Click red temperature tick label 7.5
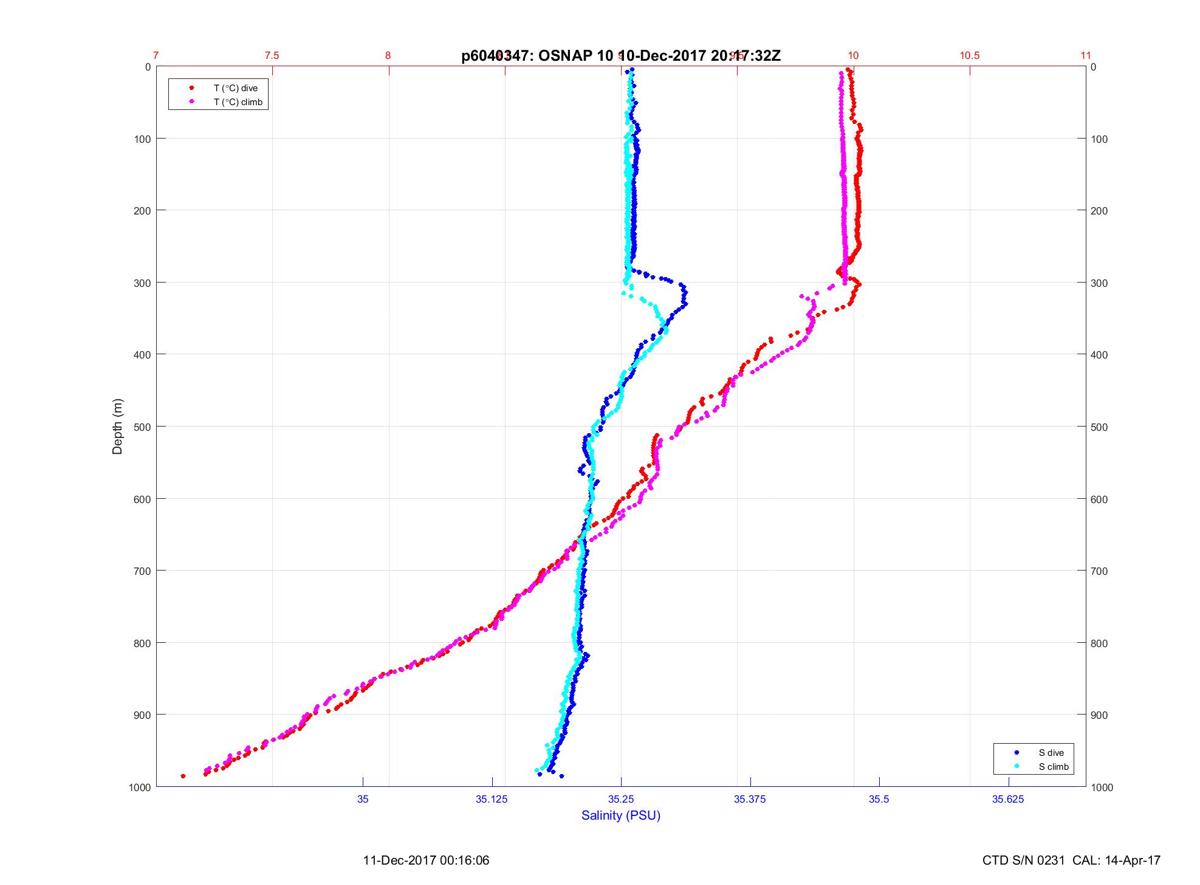 point(272,55)
